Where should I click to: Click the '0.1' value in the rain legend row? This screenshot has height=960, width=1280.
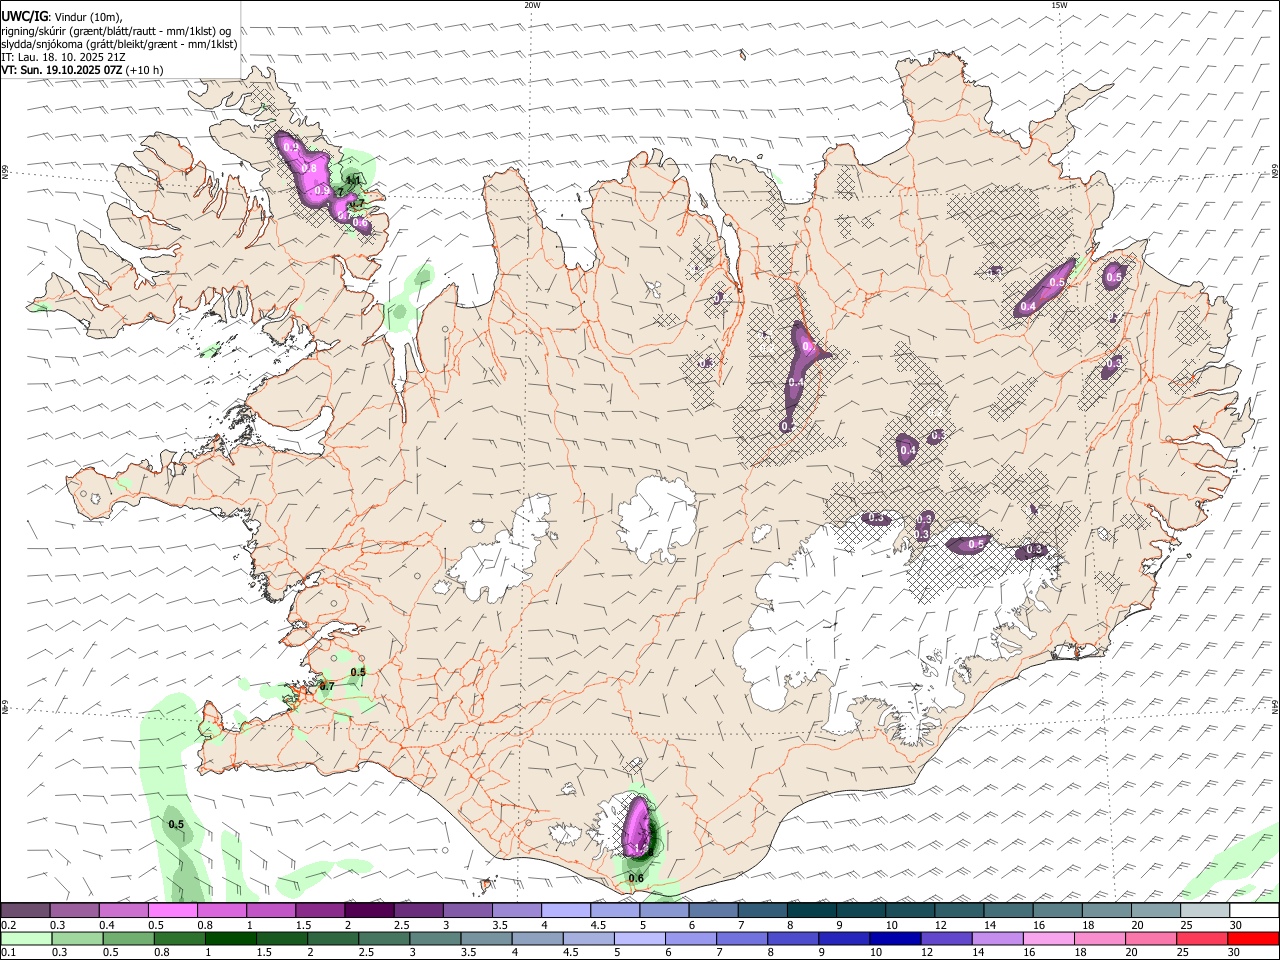[8, 953]
